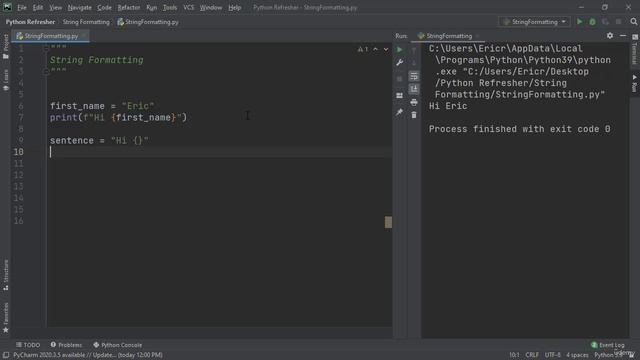Open the StringFormatting run configuration dropdown

(x=534, y=22)
